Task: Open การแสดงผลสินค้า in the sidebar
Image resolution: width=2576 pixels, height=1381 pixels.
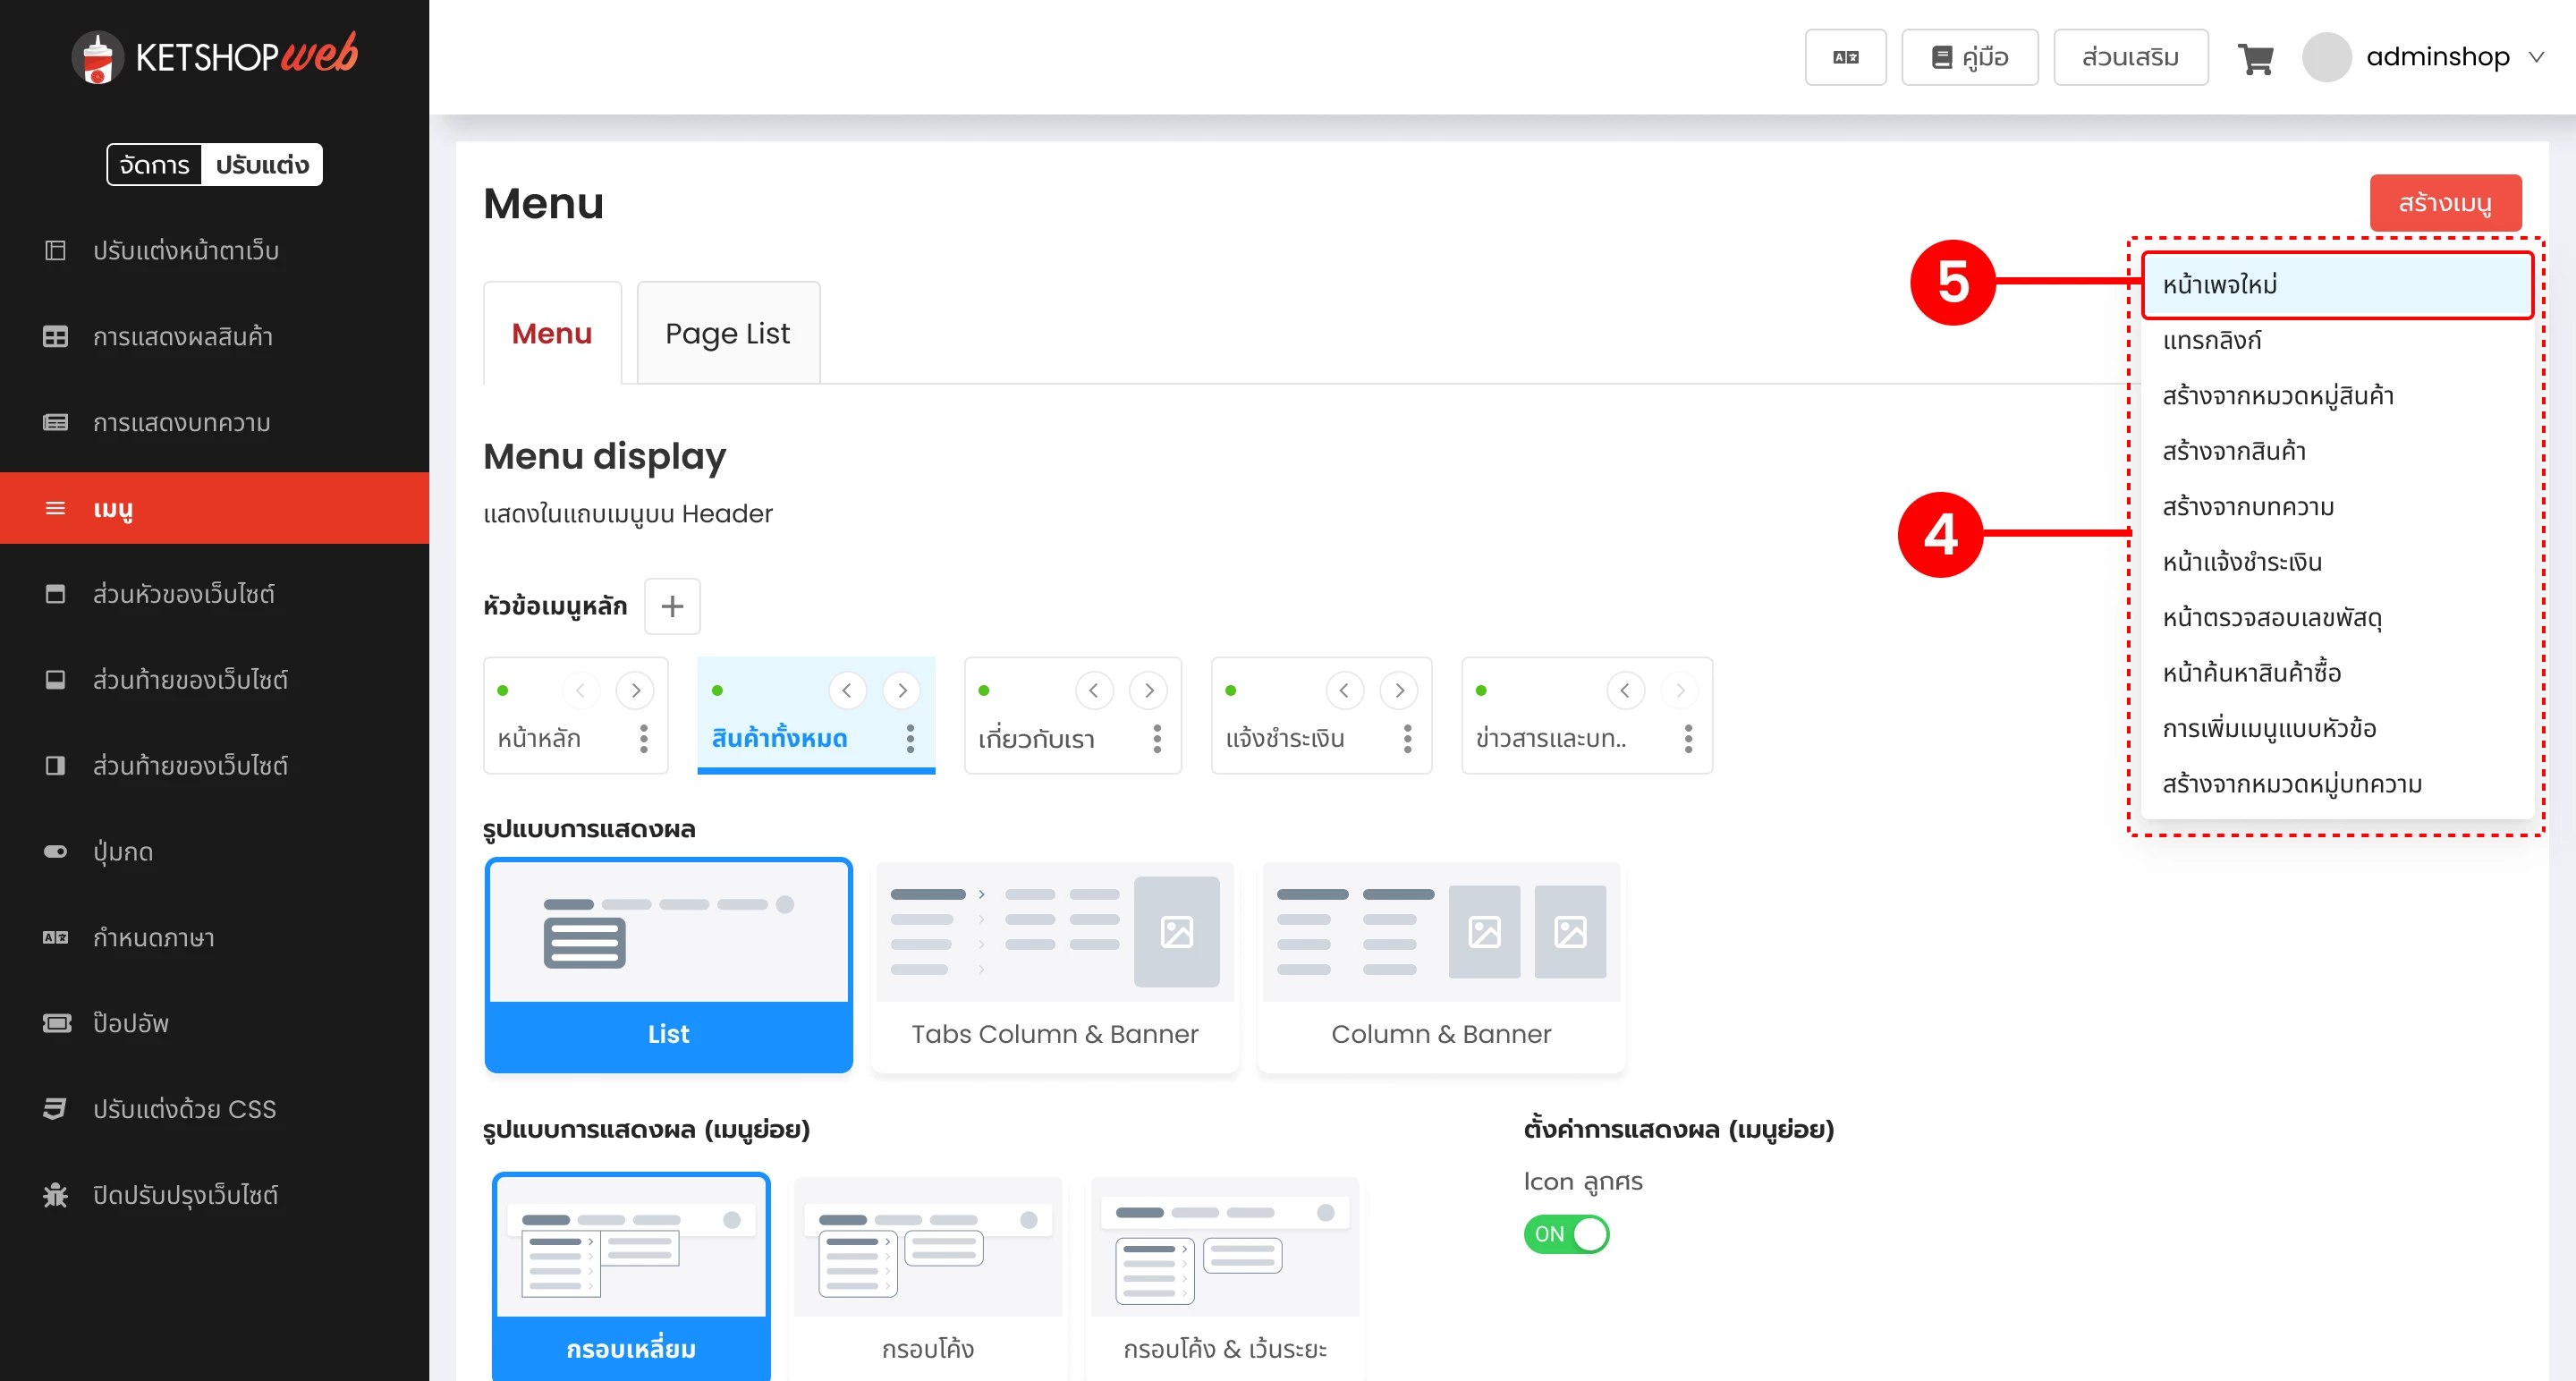Action: (x=214, y=336)
